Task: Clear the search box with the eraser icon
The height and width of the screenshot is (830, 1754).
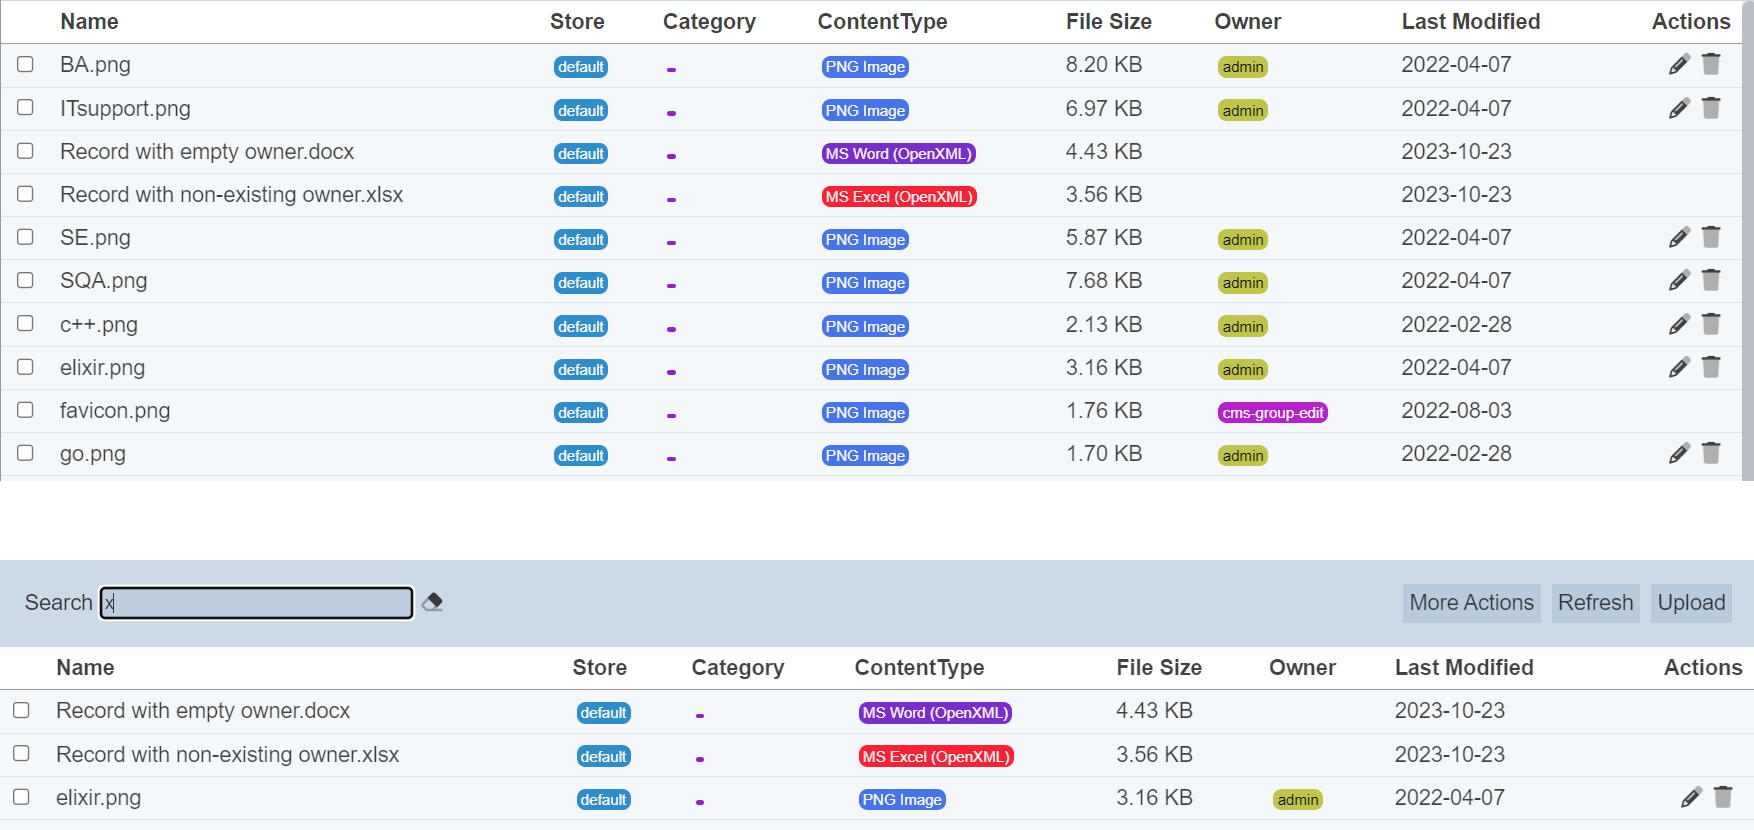Action: (x=432, y=602)
